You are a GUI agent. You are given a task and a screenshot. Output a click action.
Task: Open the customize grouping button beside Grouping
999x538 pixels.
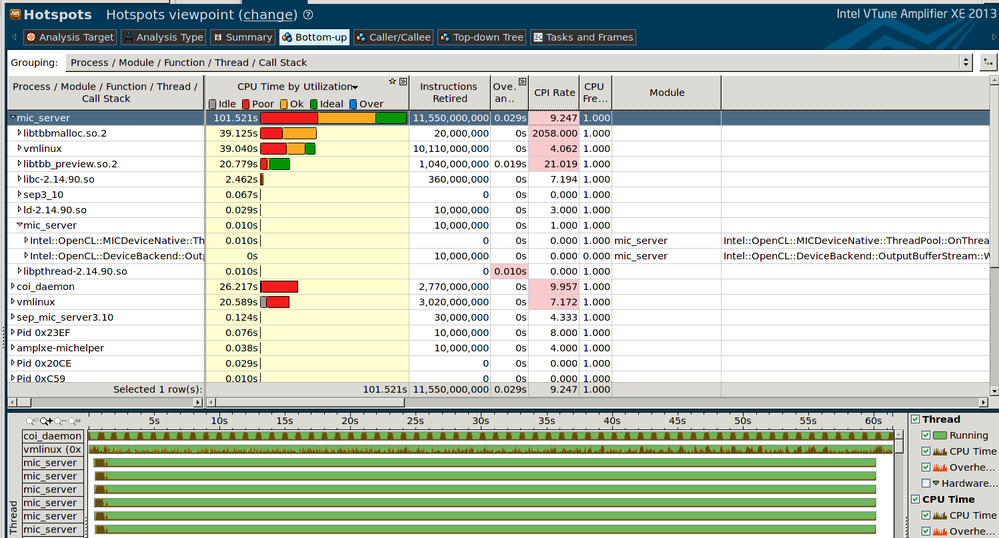point(988,62)
